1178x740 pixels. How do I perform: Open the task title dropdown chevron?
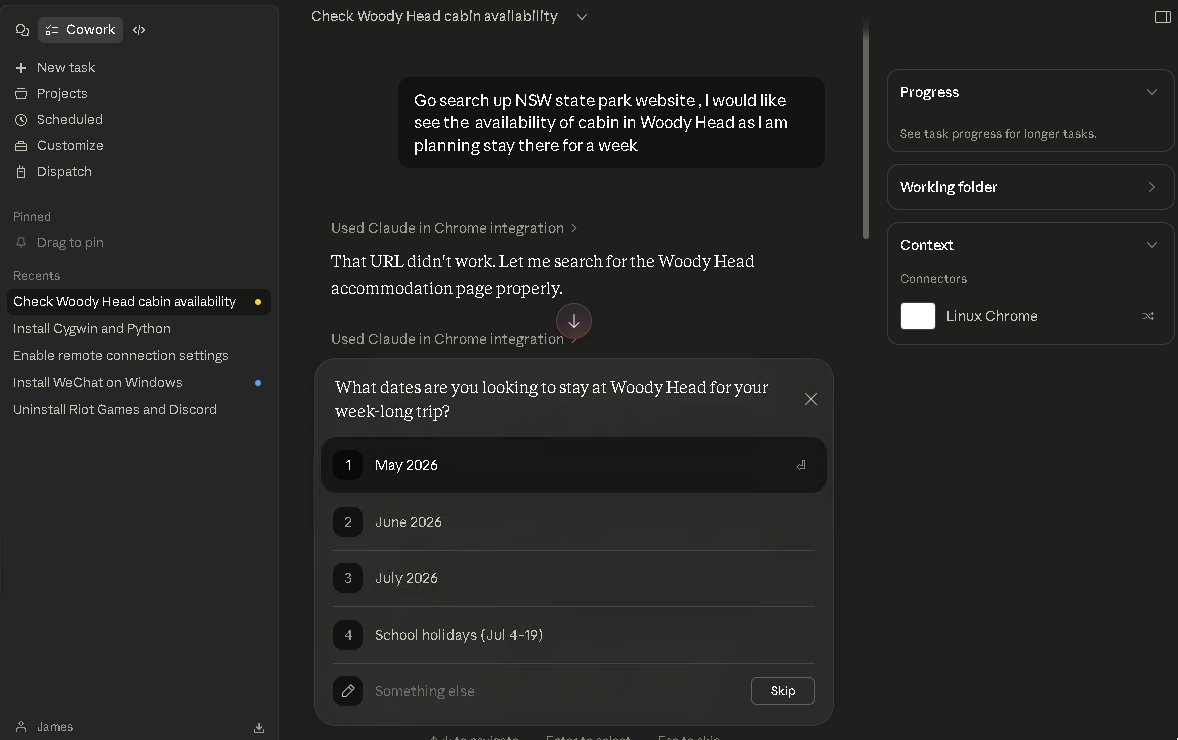pyautogui.click(x=582, y=17)
